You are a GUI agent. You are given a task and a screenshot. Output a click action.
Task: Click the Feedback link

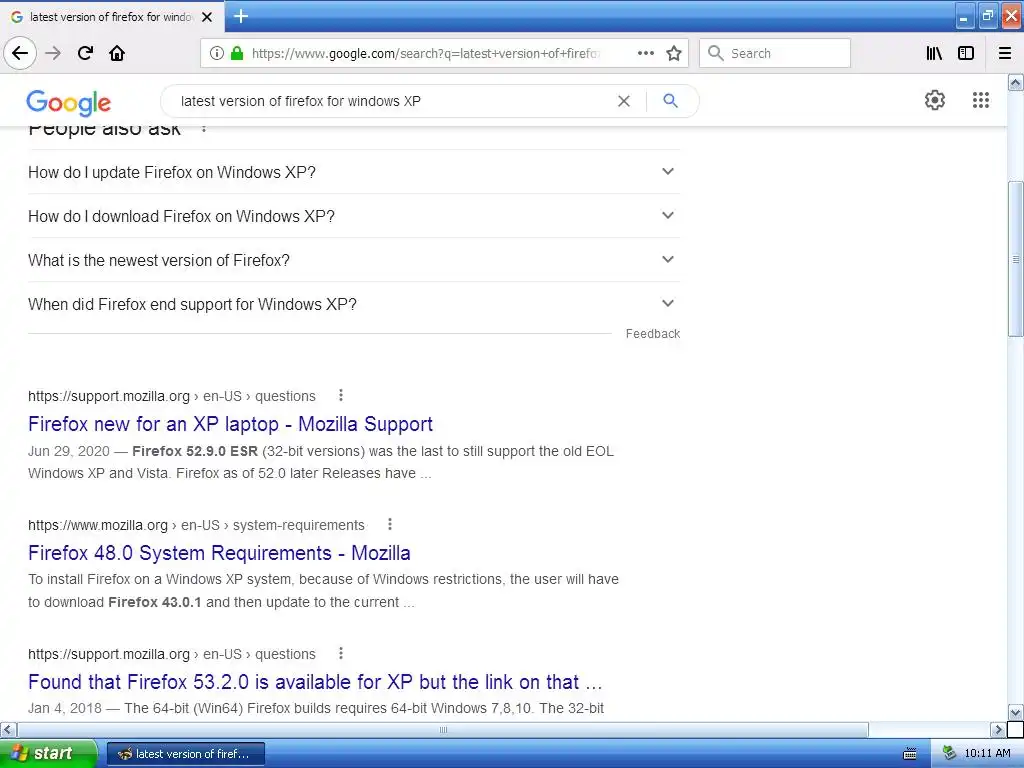tap(652, 334)
